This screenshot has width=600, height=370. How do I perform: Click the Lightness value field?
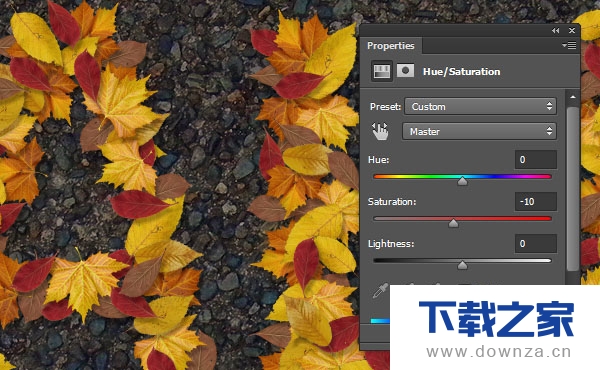pos(536,244)
